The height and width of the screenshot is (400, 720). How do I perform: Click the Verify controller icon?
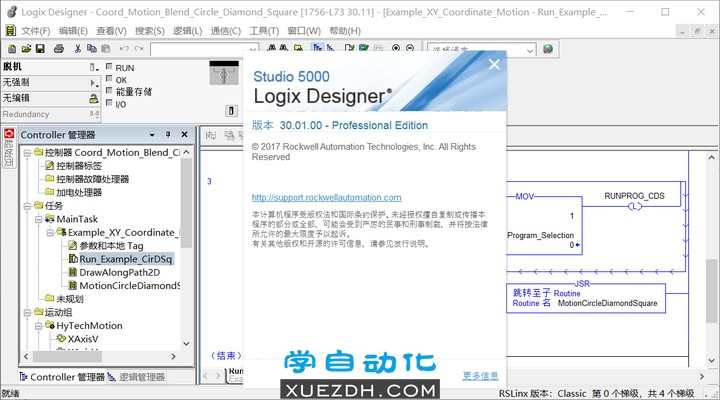click(x=364, y=47)
